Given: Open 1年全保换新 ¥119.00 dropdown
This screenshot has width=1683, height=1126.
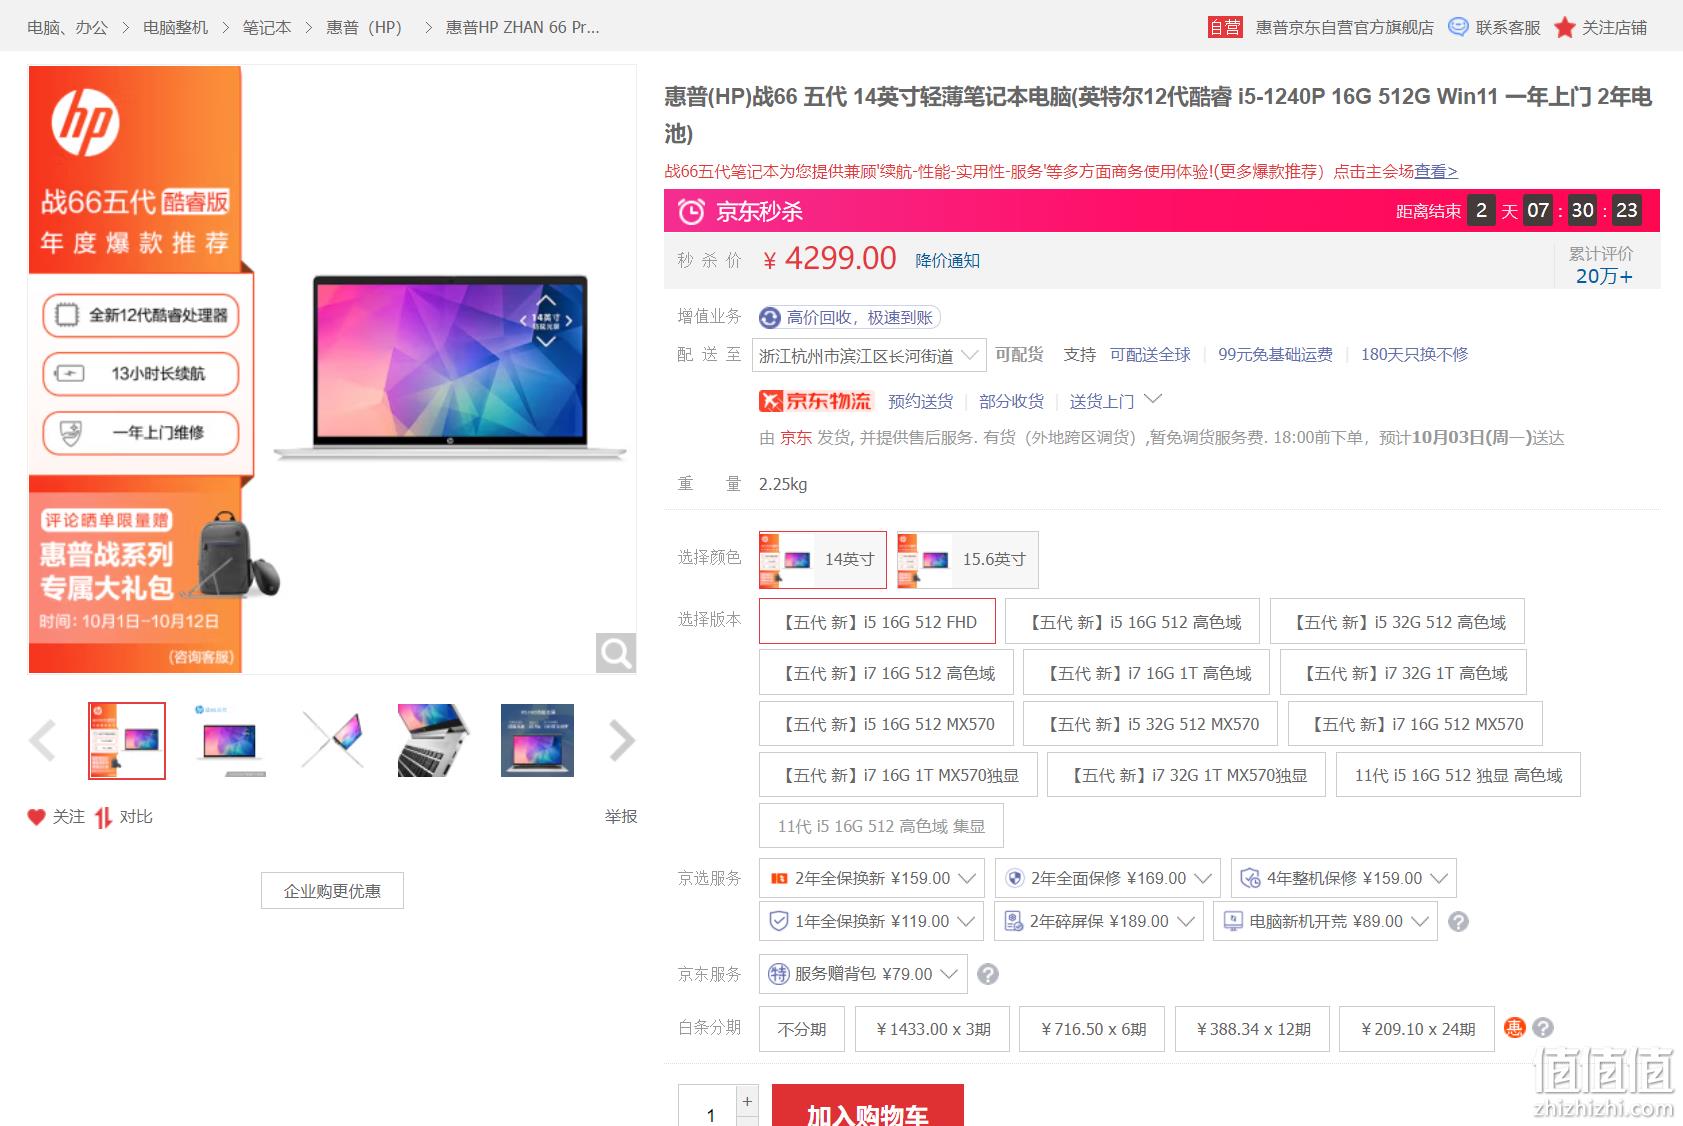Looking at the screenshot, I should pyautogui.click(x=871, y=921).
